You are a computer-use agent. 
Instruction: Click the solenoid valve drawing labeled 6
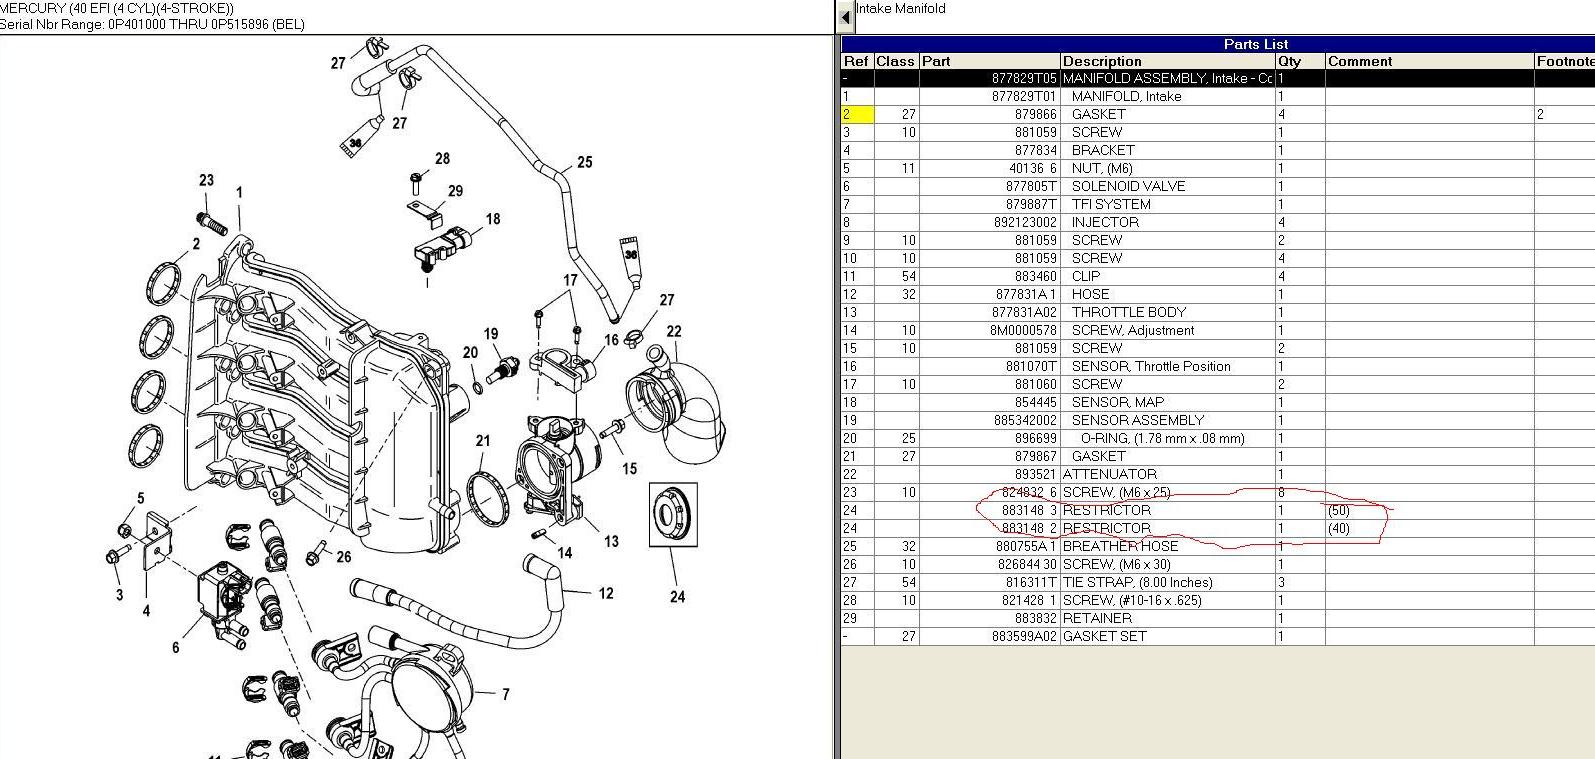[221, 595]
